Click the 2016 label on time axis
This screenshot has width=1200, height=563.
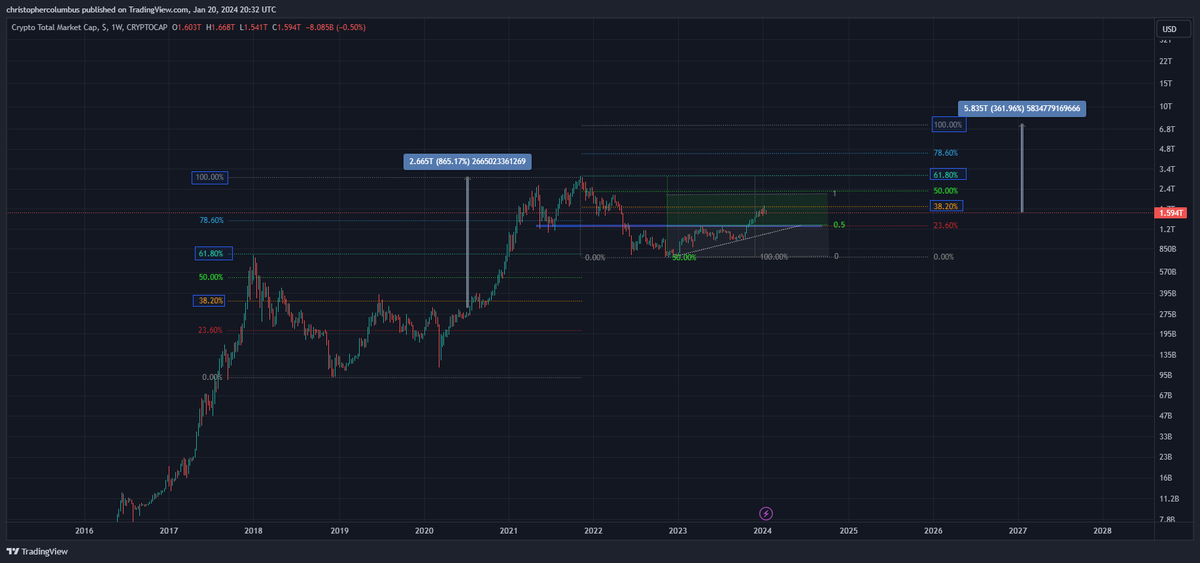pos(84,530)
